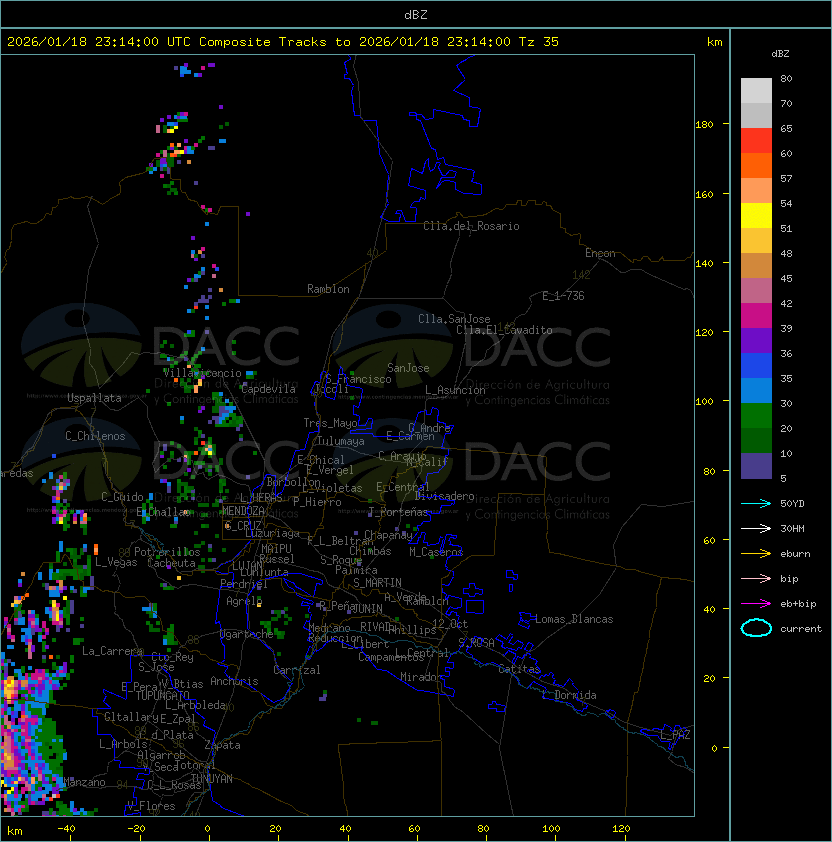Screen dimensions: 832x842
Task: Click the 'eburn' legend label
Action: (795, 554)
